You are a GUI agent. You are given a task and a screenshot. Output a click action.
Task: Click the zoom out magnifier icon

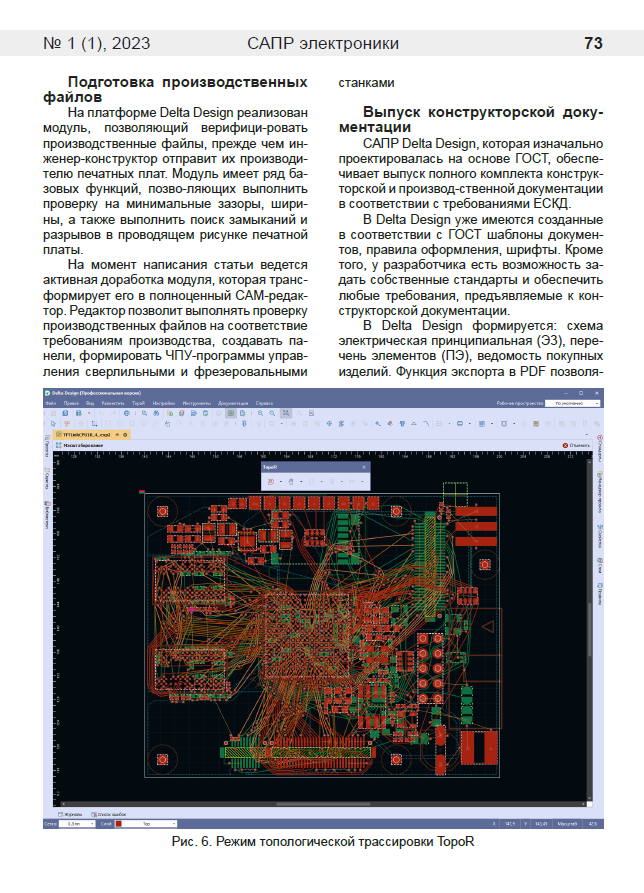[x=272, y=413]
